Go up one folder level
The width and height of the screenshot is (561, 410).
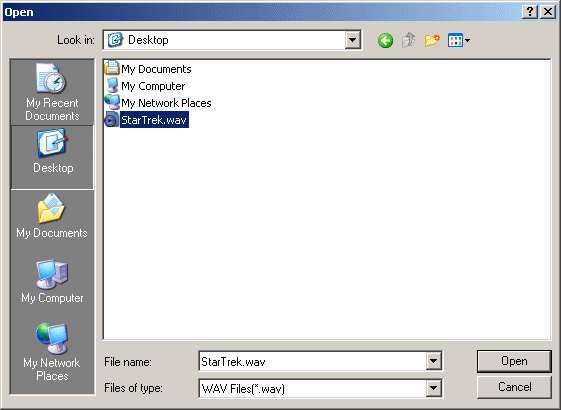(408, 40)
